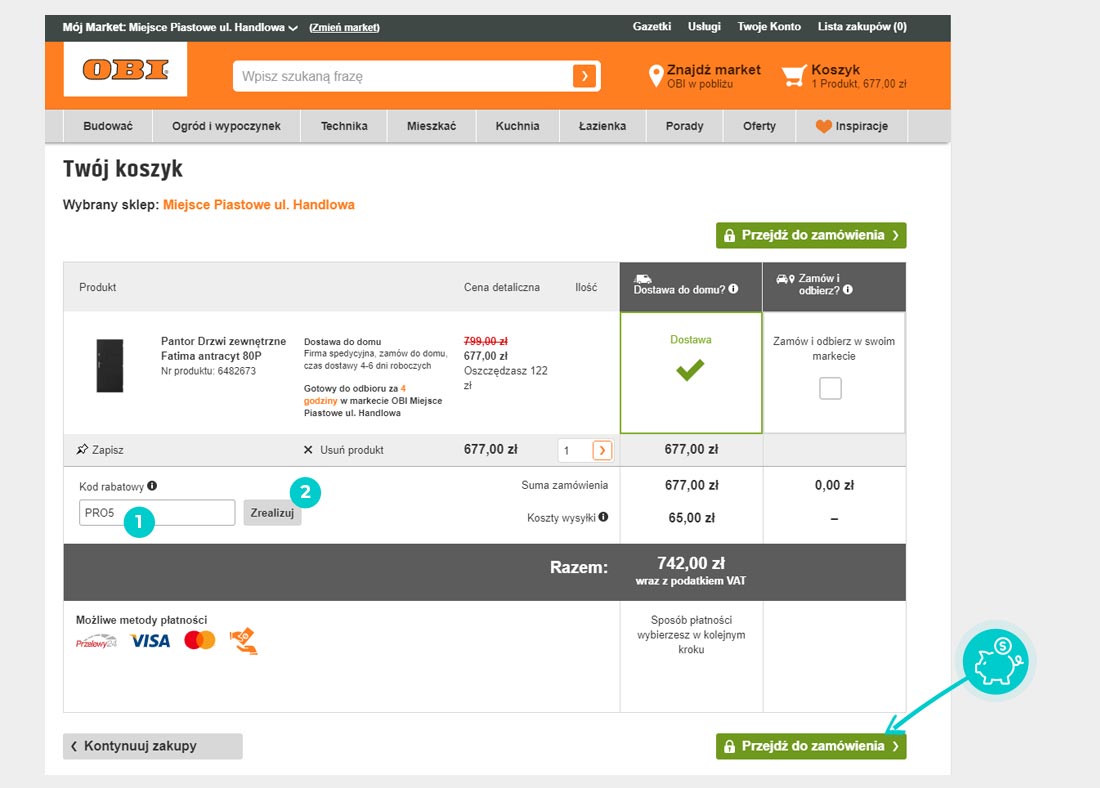Click the car and pin pickup icon
Viewport: 1100px width, 788px height.
pos(785,279)
